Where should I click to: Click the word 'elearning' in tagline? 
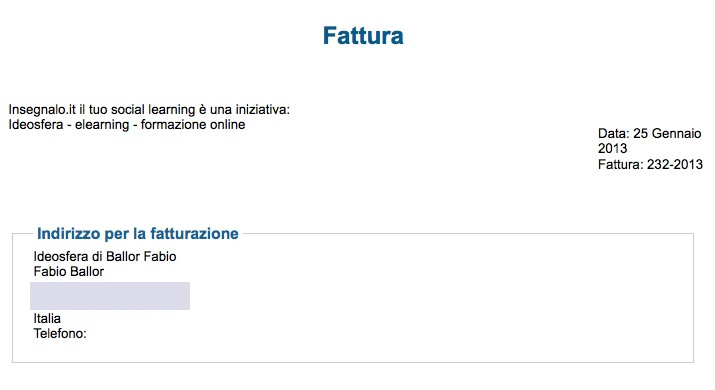pyautogui.click(x=102, y=125)
